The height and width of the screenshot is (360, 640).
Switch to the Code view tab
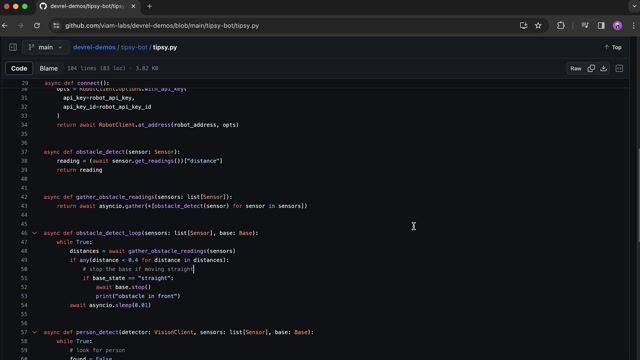pyautogui.click(x=19, y=69)
